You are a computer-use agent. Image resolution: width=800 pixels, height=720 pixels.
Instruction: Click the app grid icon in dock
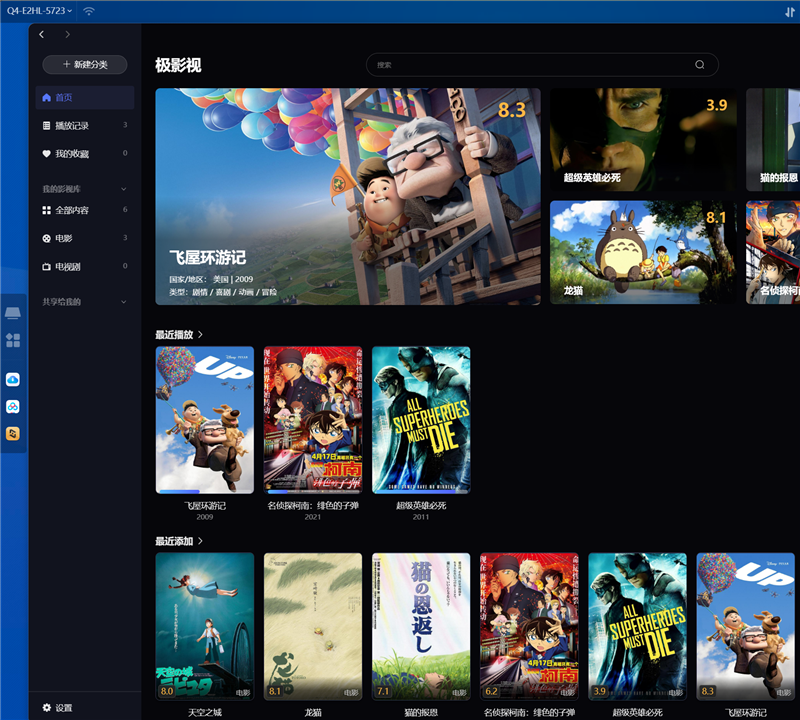point(13,340)
